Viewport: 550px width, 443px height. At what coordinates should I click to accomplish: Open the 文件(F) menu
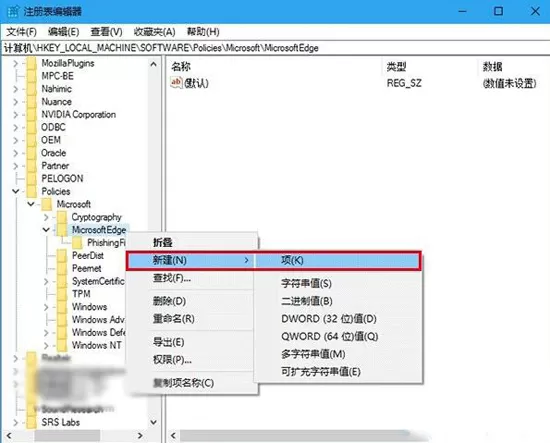(21, 32)
